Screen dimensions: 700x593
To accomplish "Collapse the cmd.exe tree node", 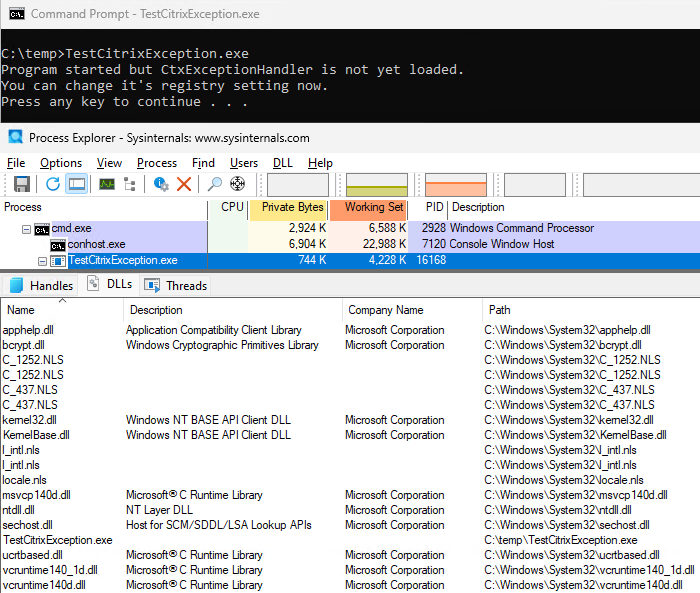I will coord(26,230).
